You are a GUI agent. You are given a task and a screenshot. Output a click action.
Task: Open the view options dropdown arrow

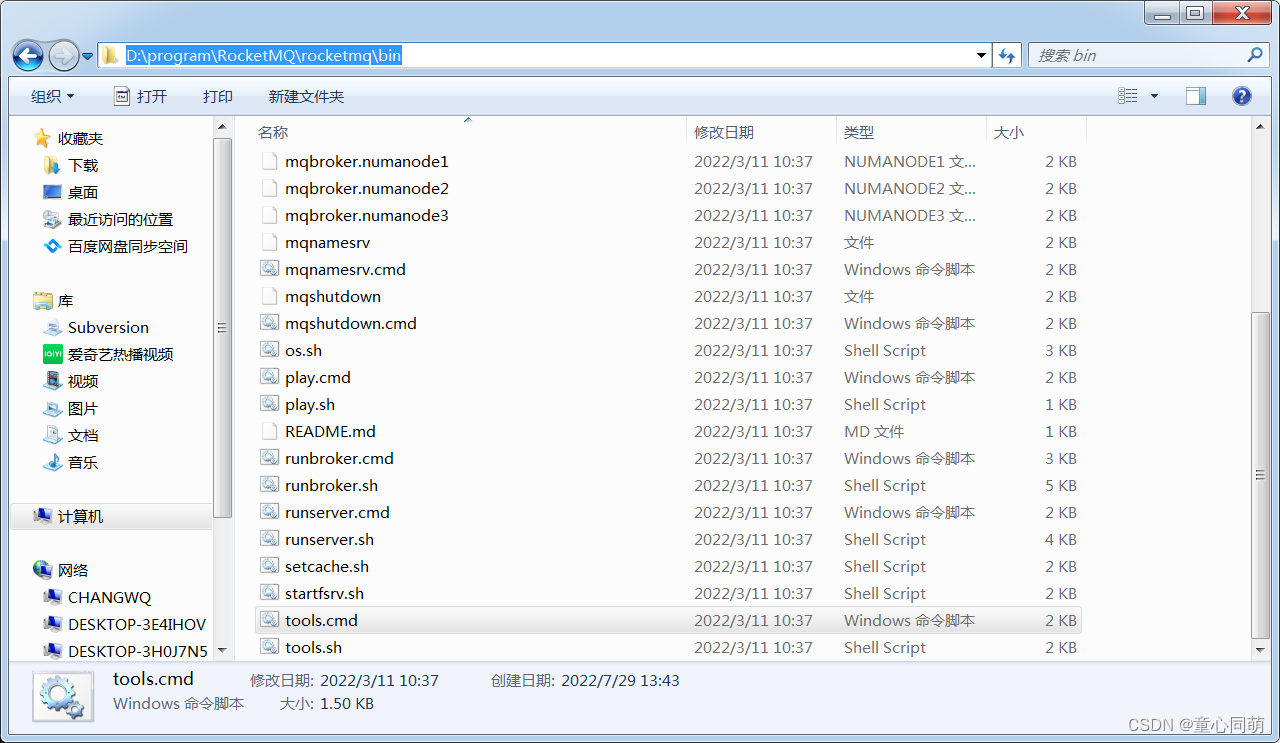1154,96
